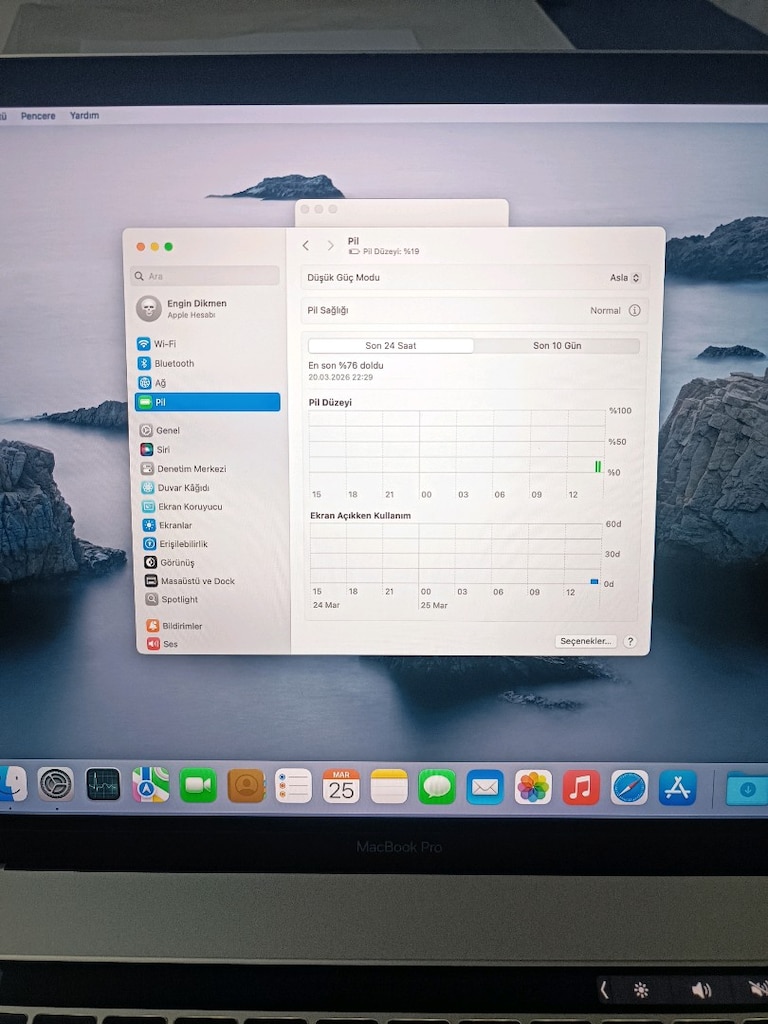
Task: Go back with the left chevron
Action: (x=306, y=246)
